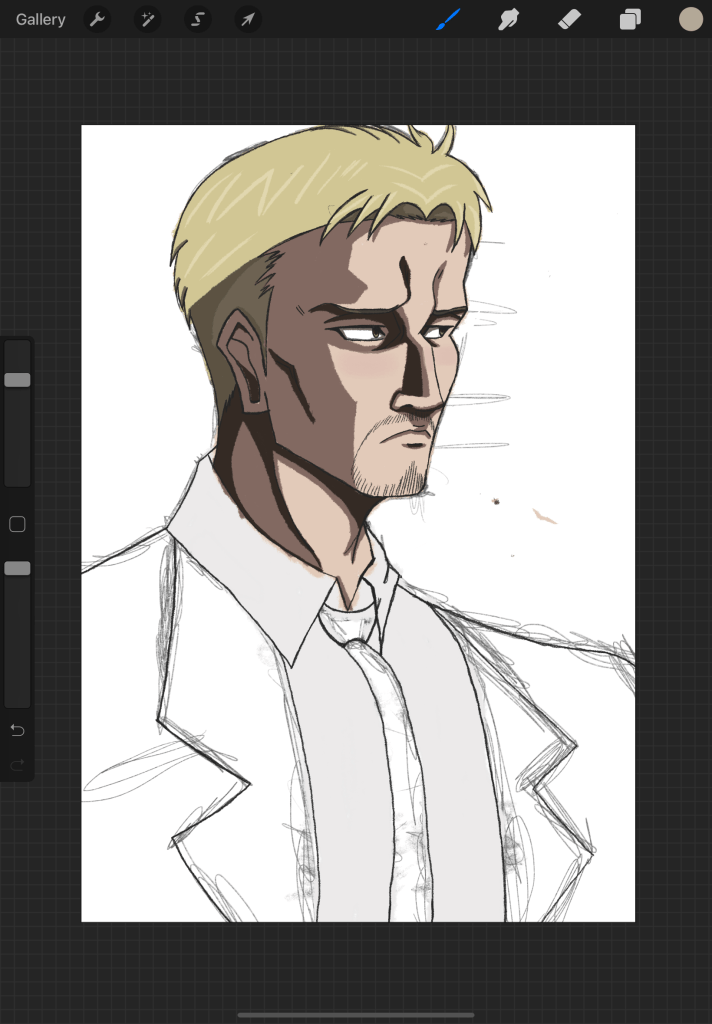The height and width of the screenshot is (1024, 712).
Task: Undo the last stroke
Action: tap(18, 730)
